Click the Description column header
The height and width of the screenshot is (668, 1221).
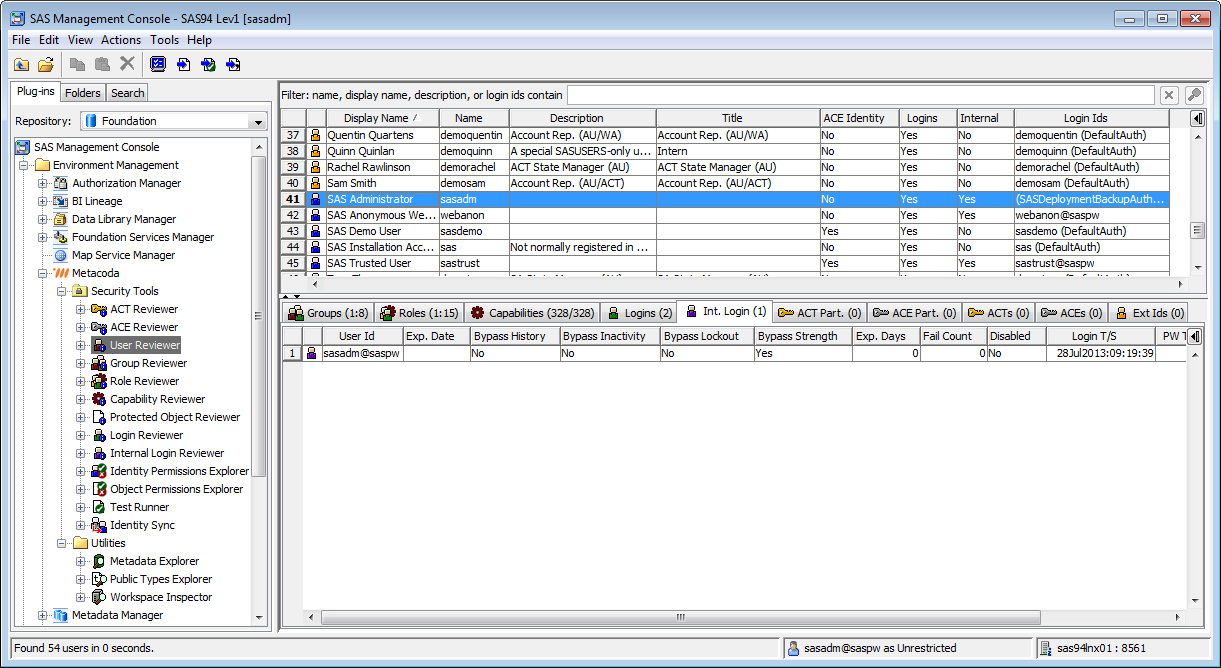582,118
